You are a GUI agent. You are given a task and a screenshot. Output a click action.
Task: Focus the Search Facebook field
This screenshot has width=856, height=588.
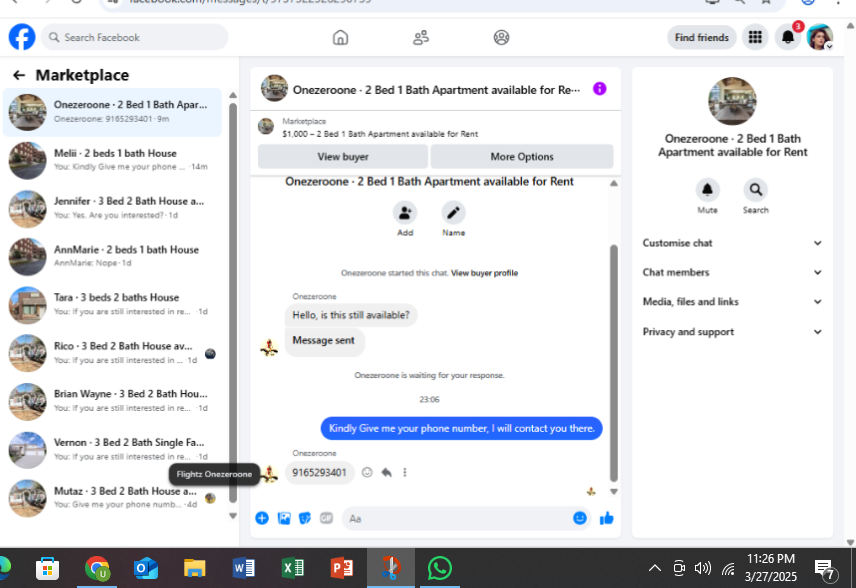point(134,37)
